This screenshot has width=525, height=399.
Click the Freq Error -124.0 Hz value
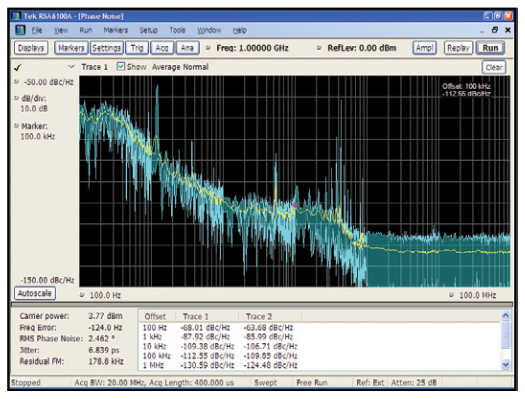pos(105,328)
